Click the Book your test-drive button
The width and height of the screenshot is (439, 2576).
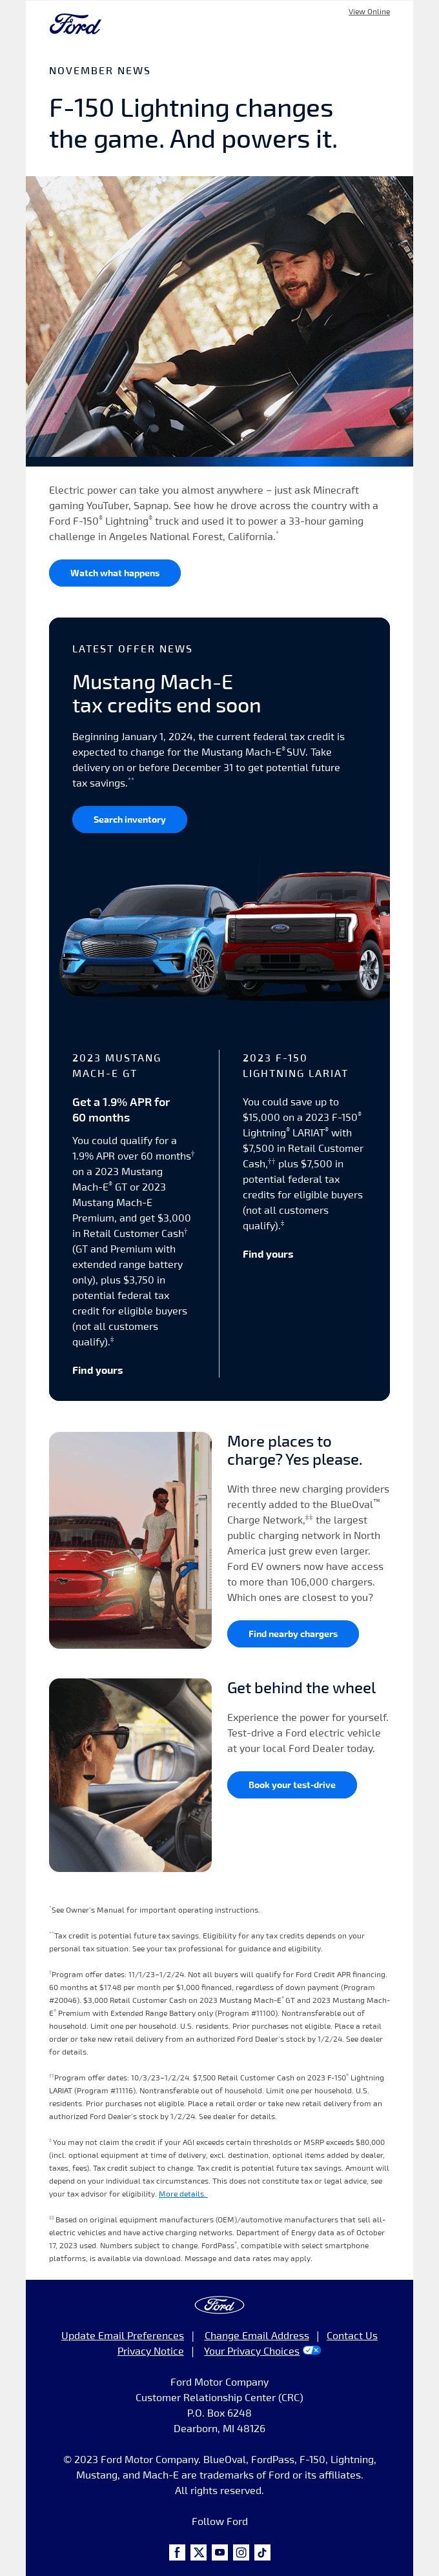click(x=292, y=1785)
